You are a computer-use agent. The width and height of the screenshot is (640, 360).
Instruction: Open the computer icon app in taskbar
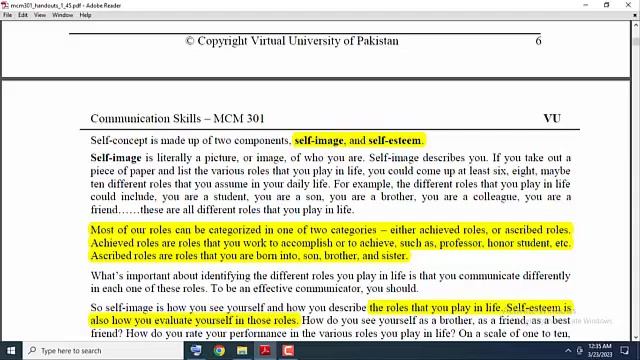[x=196, y=351]
